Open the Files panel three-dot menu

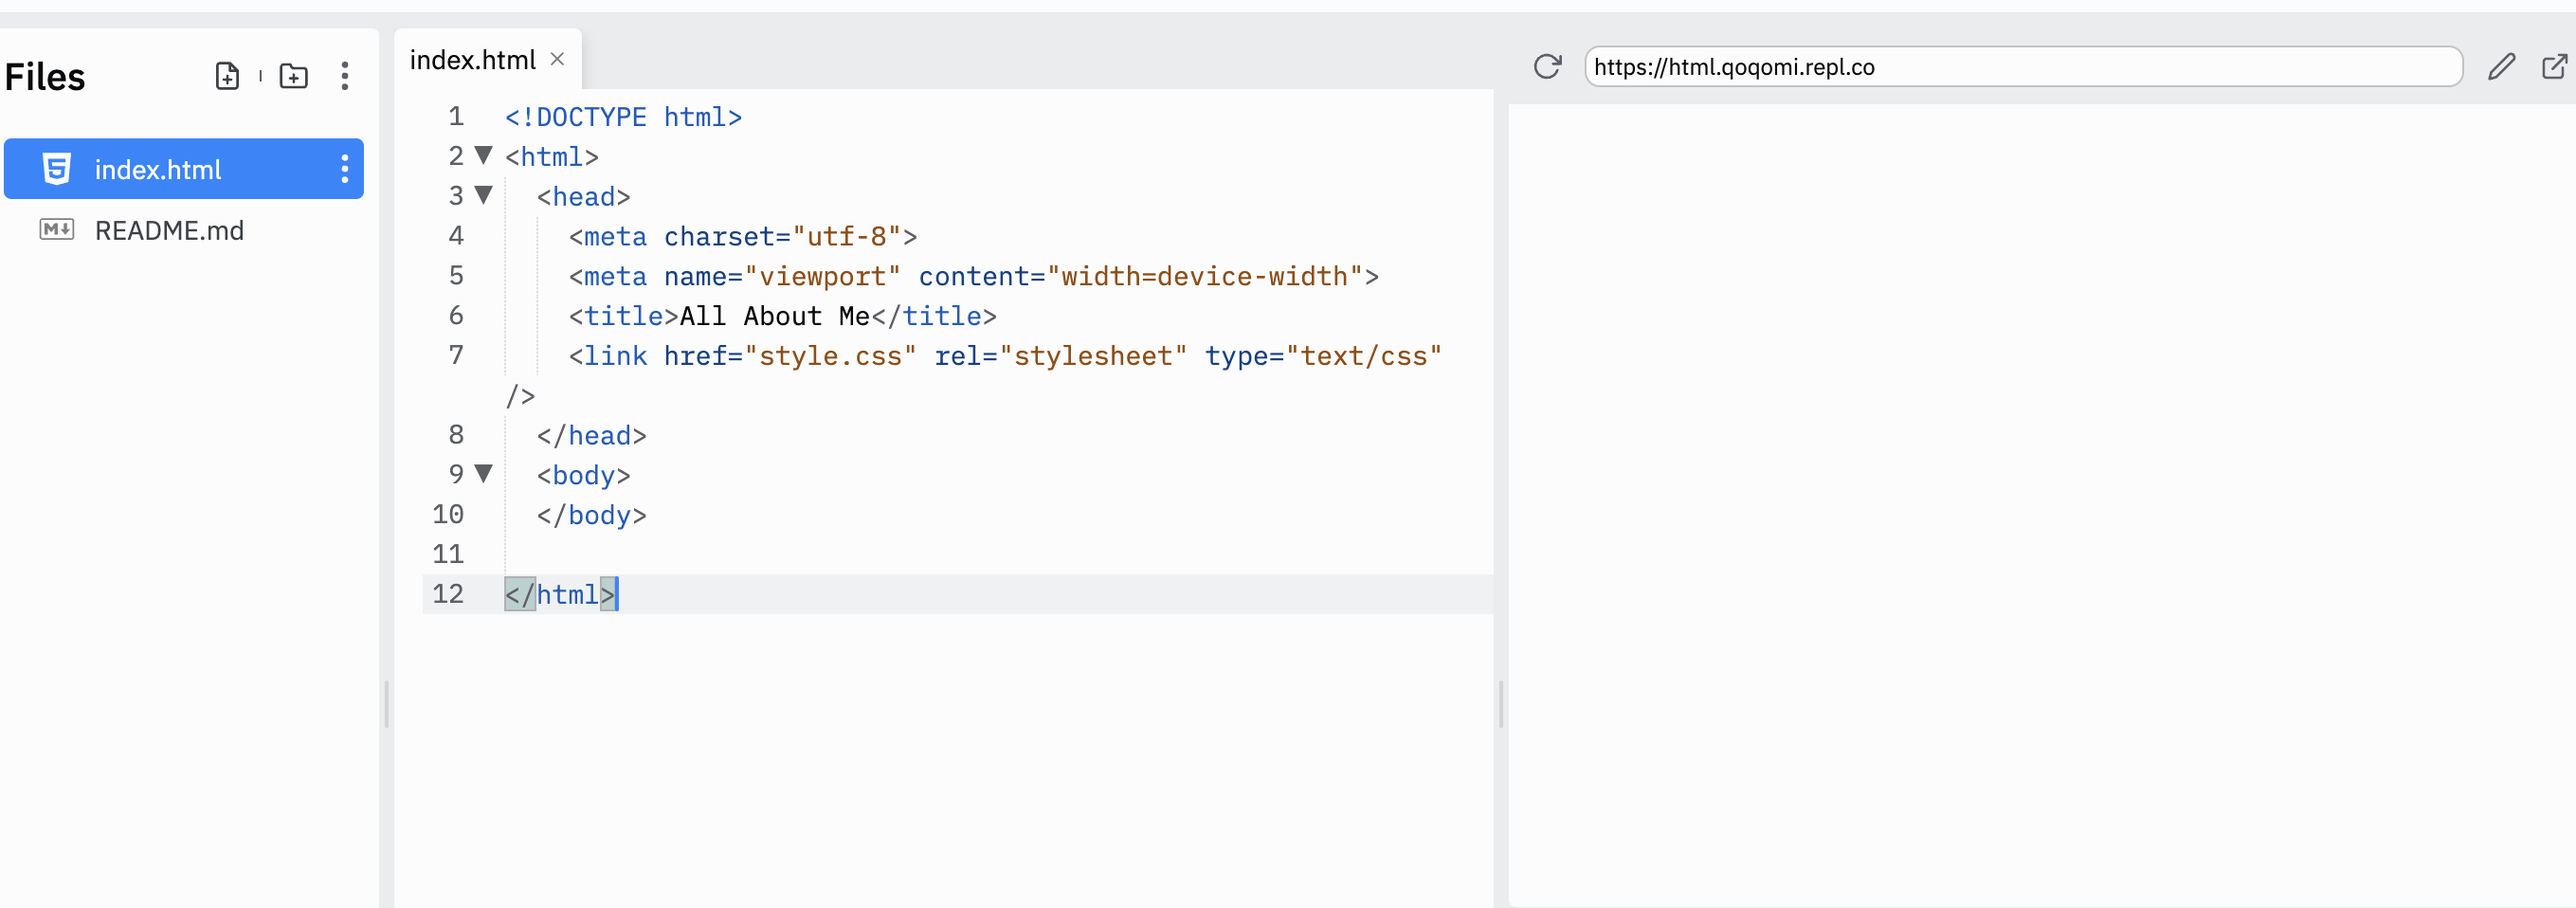click(345, 75)
